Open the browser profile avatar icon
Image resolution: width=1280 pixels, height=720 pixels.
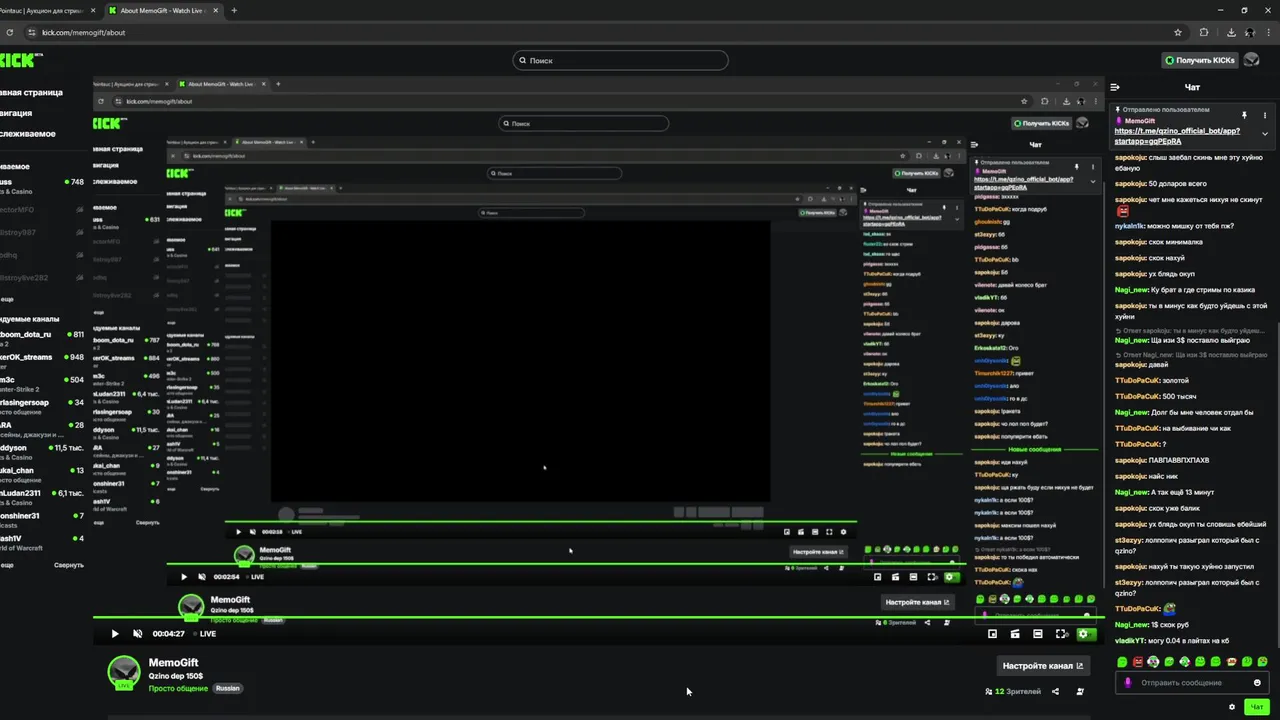point(1250,32)
